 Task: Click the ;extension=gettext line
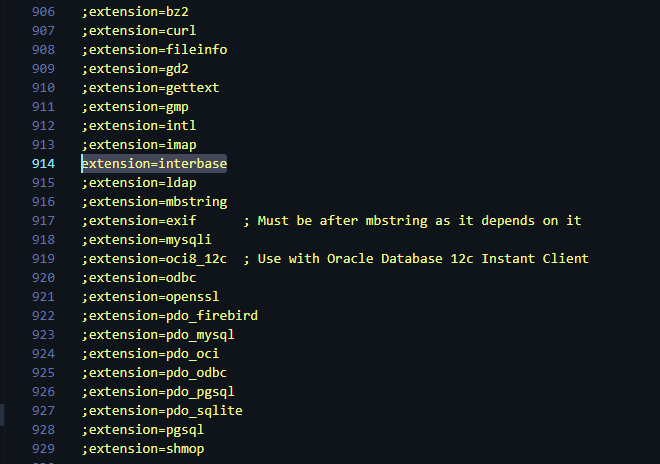[150, 87]
